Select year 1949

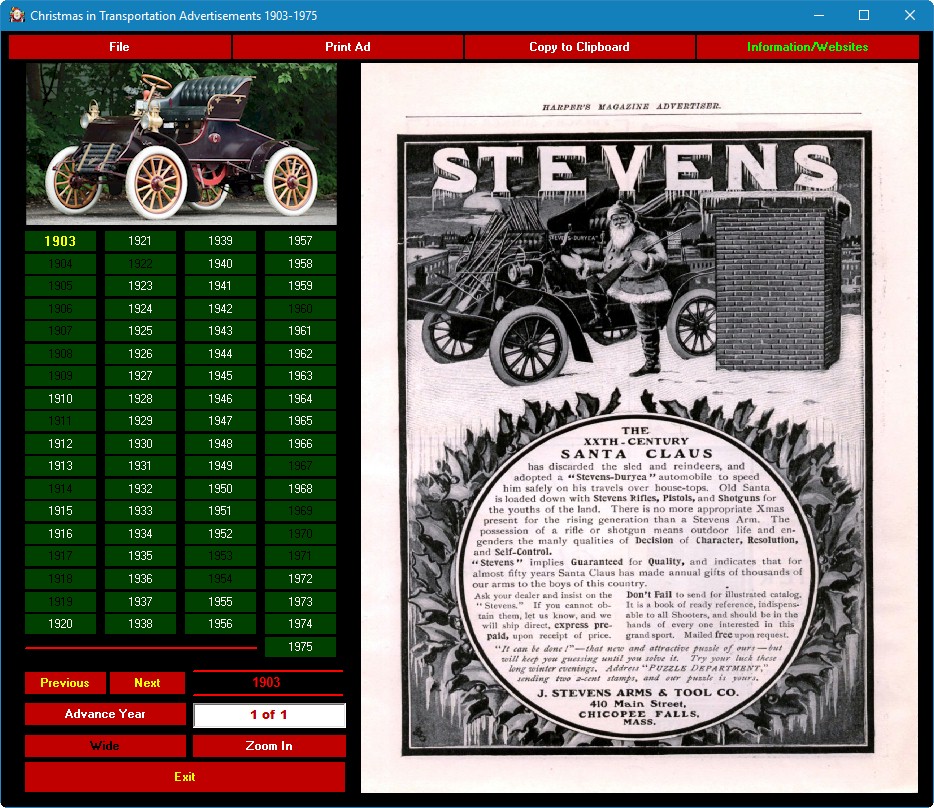(x=220, y=466)
